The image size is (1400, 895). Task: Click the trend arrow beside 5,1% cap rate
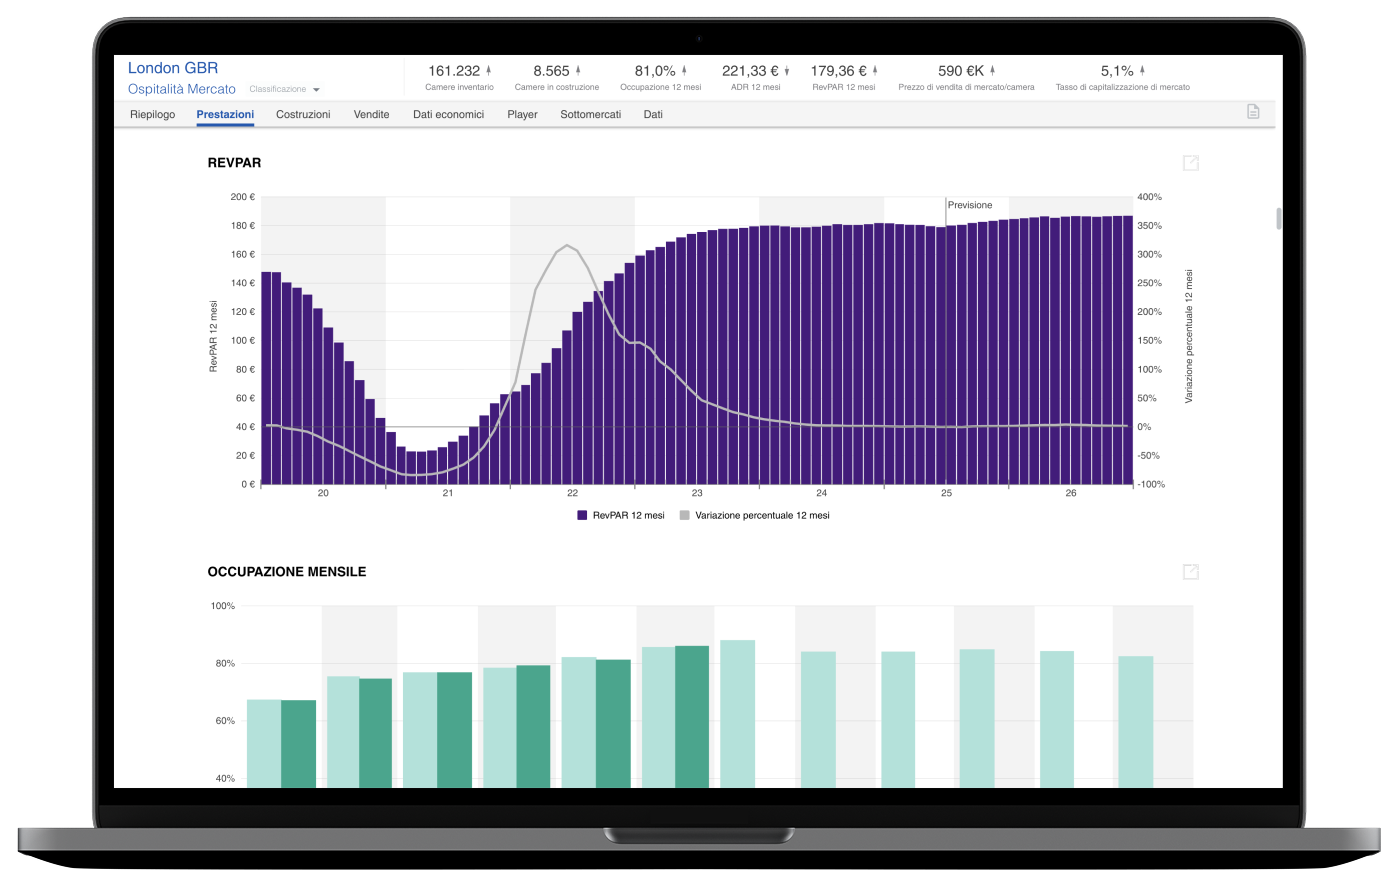coord(1142,71)
